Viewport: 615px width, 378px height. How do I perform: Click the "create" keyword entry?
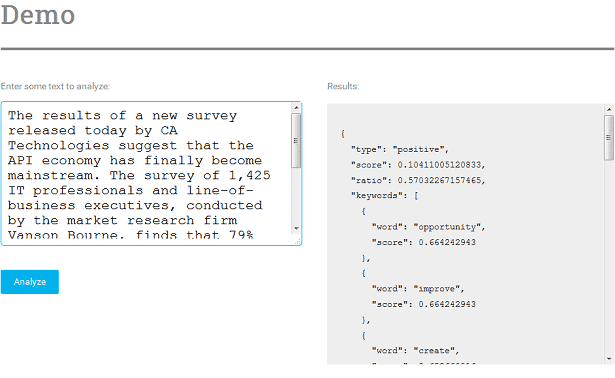(x=415, y=351)
